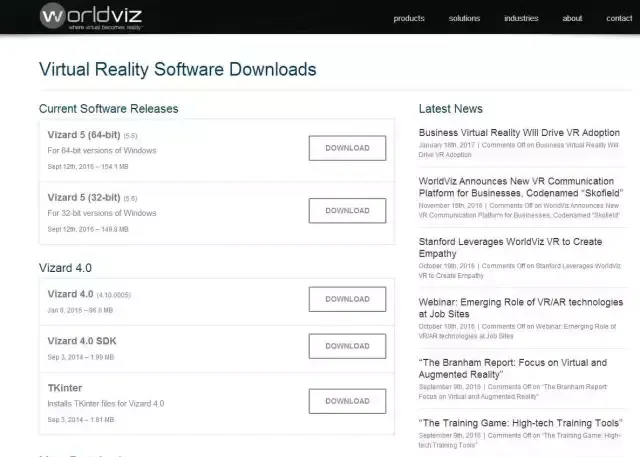
Task: Open the solutions menu
Action: pos(464,18)
